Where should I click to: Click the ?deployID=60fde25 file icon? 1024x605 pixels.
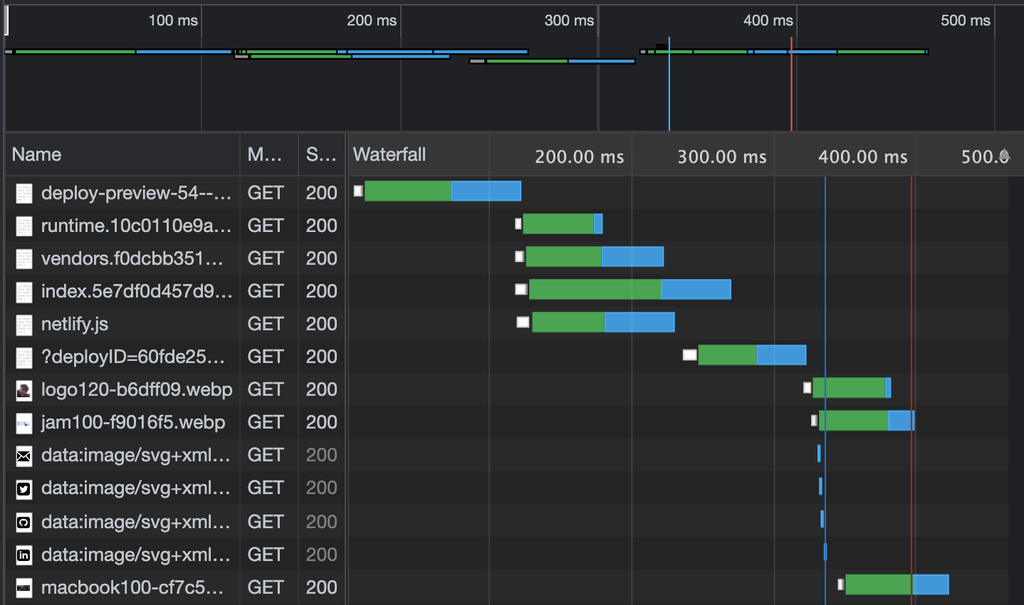24,357
